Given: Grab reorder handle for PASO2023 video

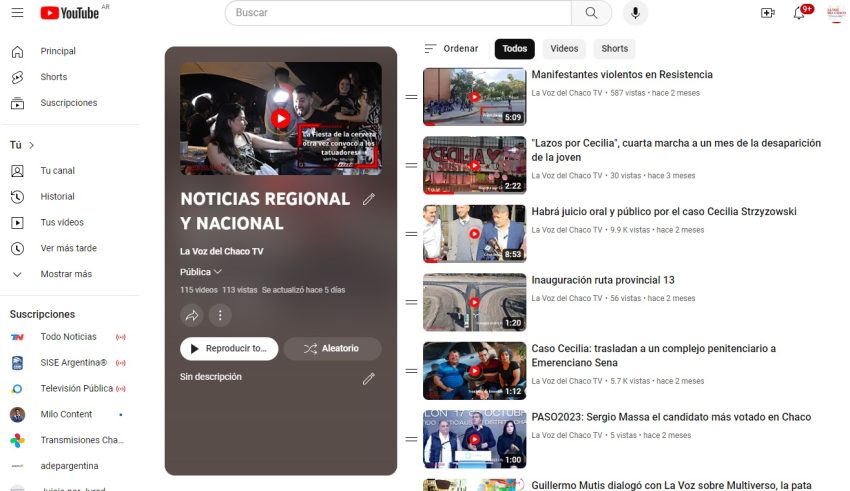Looking at the screenshot, I should pyautogui.click(x=411, y=440).
